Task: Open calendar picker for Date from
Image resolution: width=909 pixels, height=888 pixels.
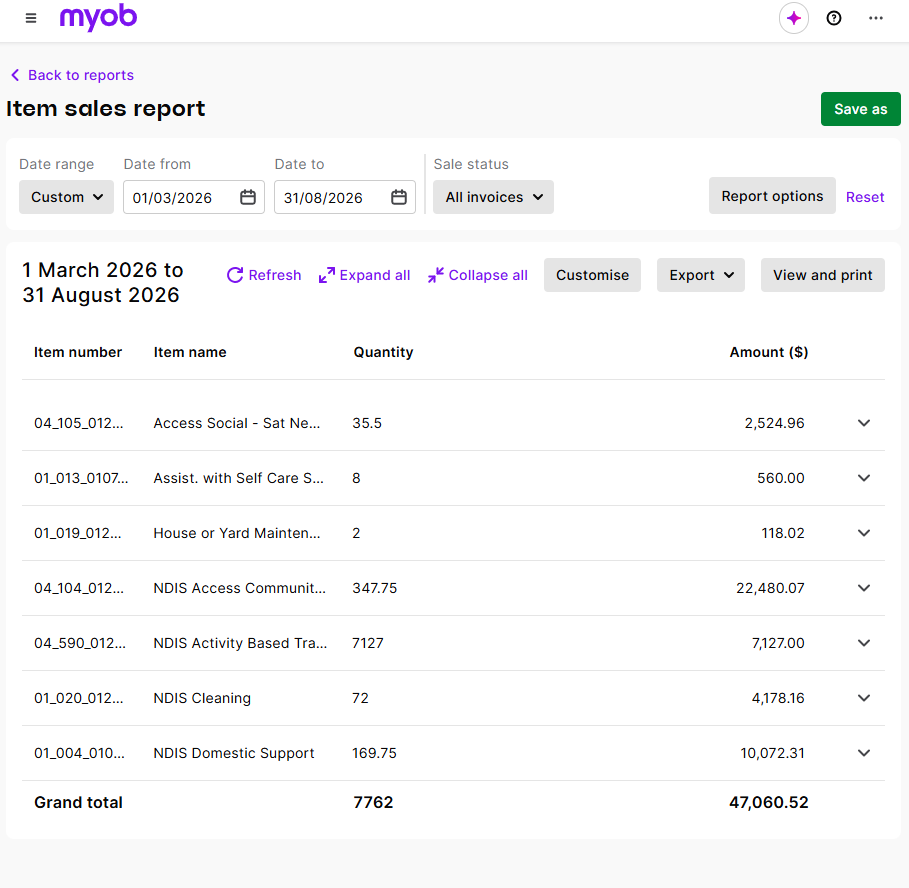Action: [248, 197]
